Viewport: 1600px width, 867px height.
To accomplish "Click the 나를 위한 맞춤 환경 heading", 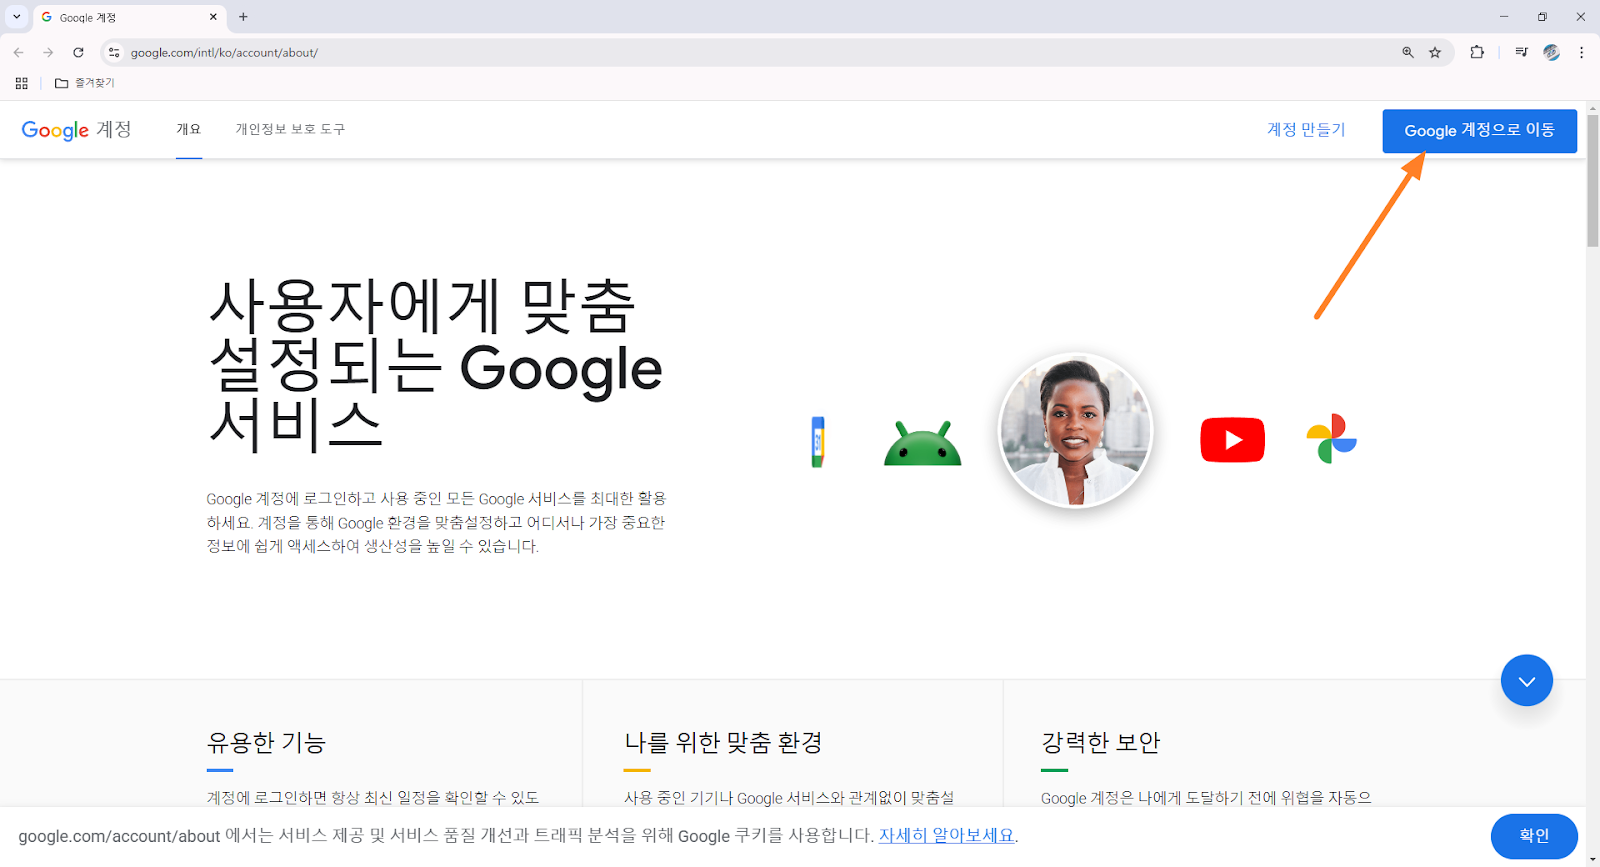I will pyautogui.click(x=723, y=742).
